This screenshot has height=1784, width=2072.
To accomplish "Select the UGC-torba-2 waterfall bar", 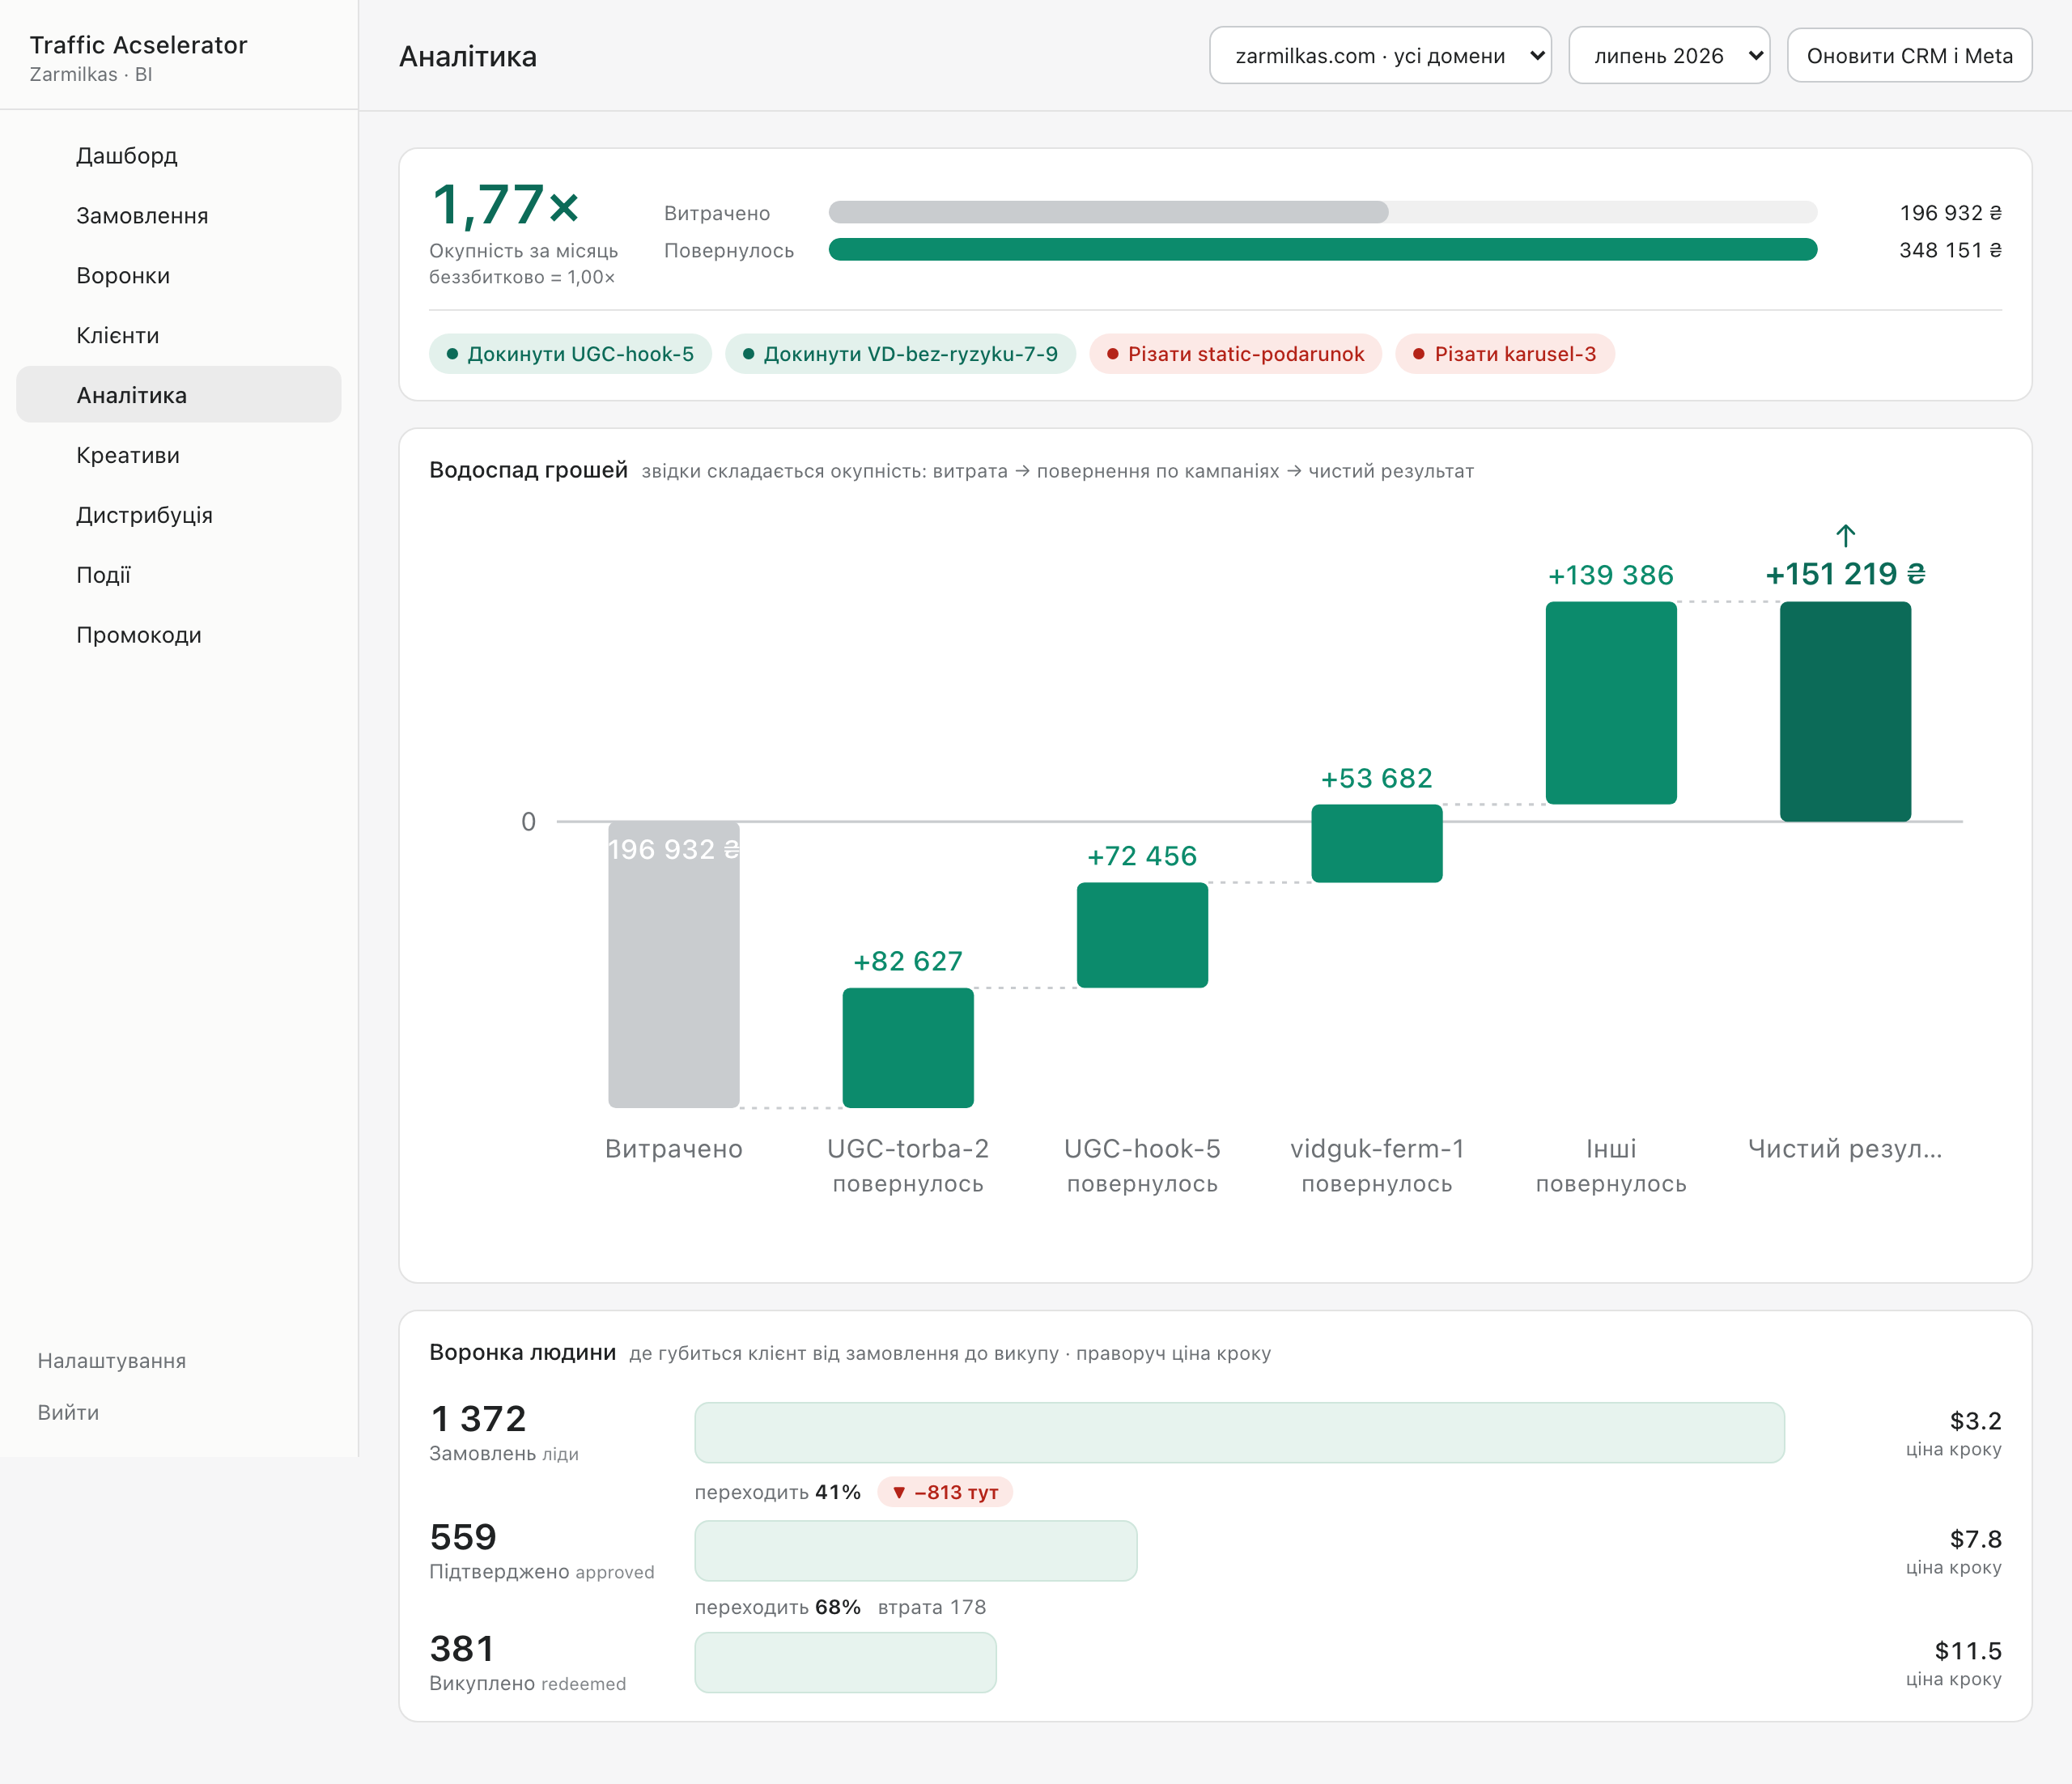I will [x=908, y=1048].
